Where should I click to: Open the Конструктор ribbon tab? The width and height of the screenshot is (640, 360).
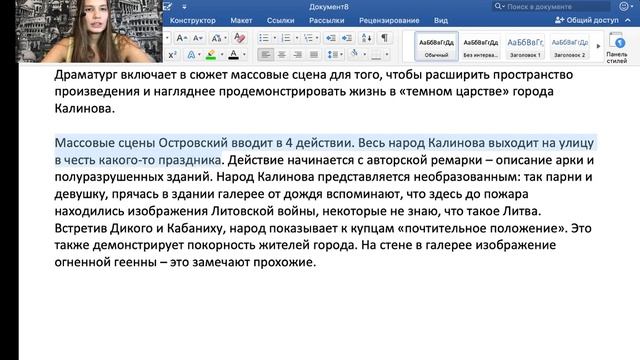[193, 20]
